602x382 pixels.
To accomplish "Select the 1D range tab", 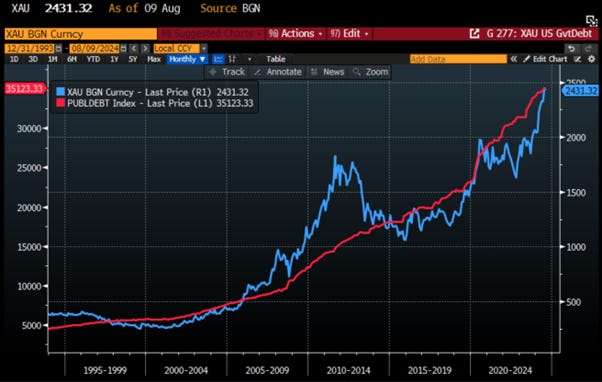I will (x=14, y=59).
